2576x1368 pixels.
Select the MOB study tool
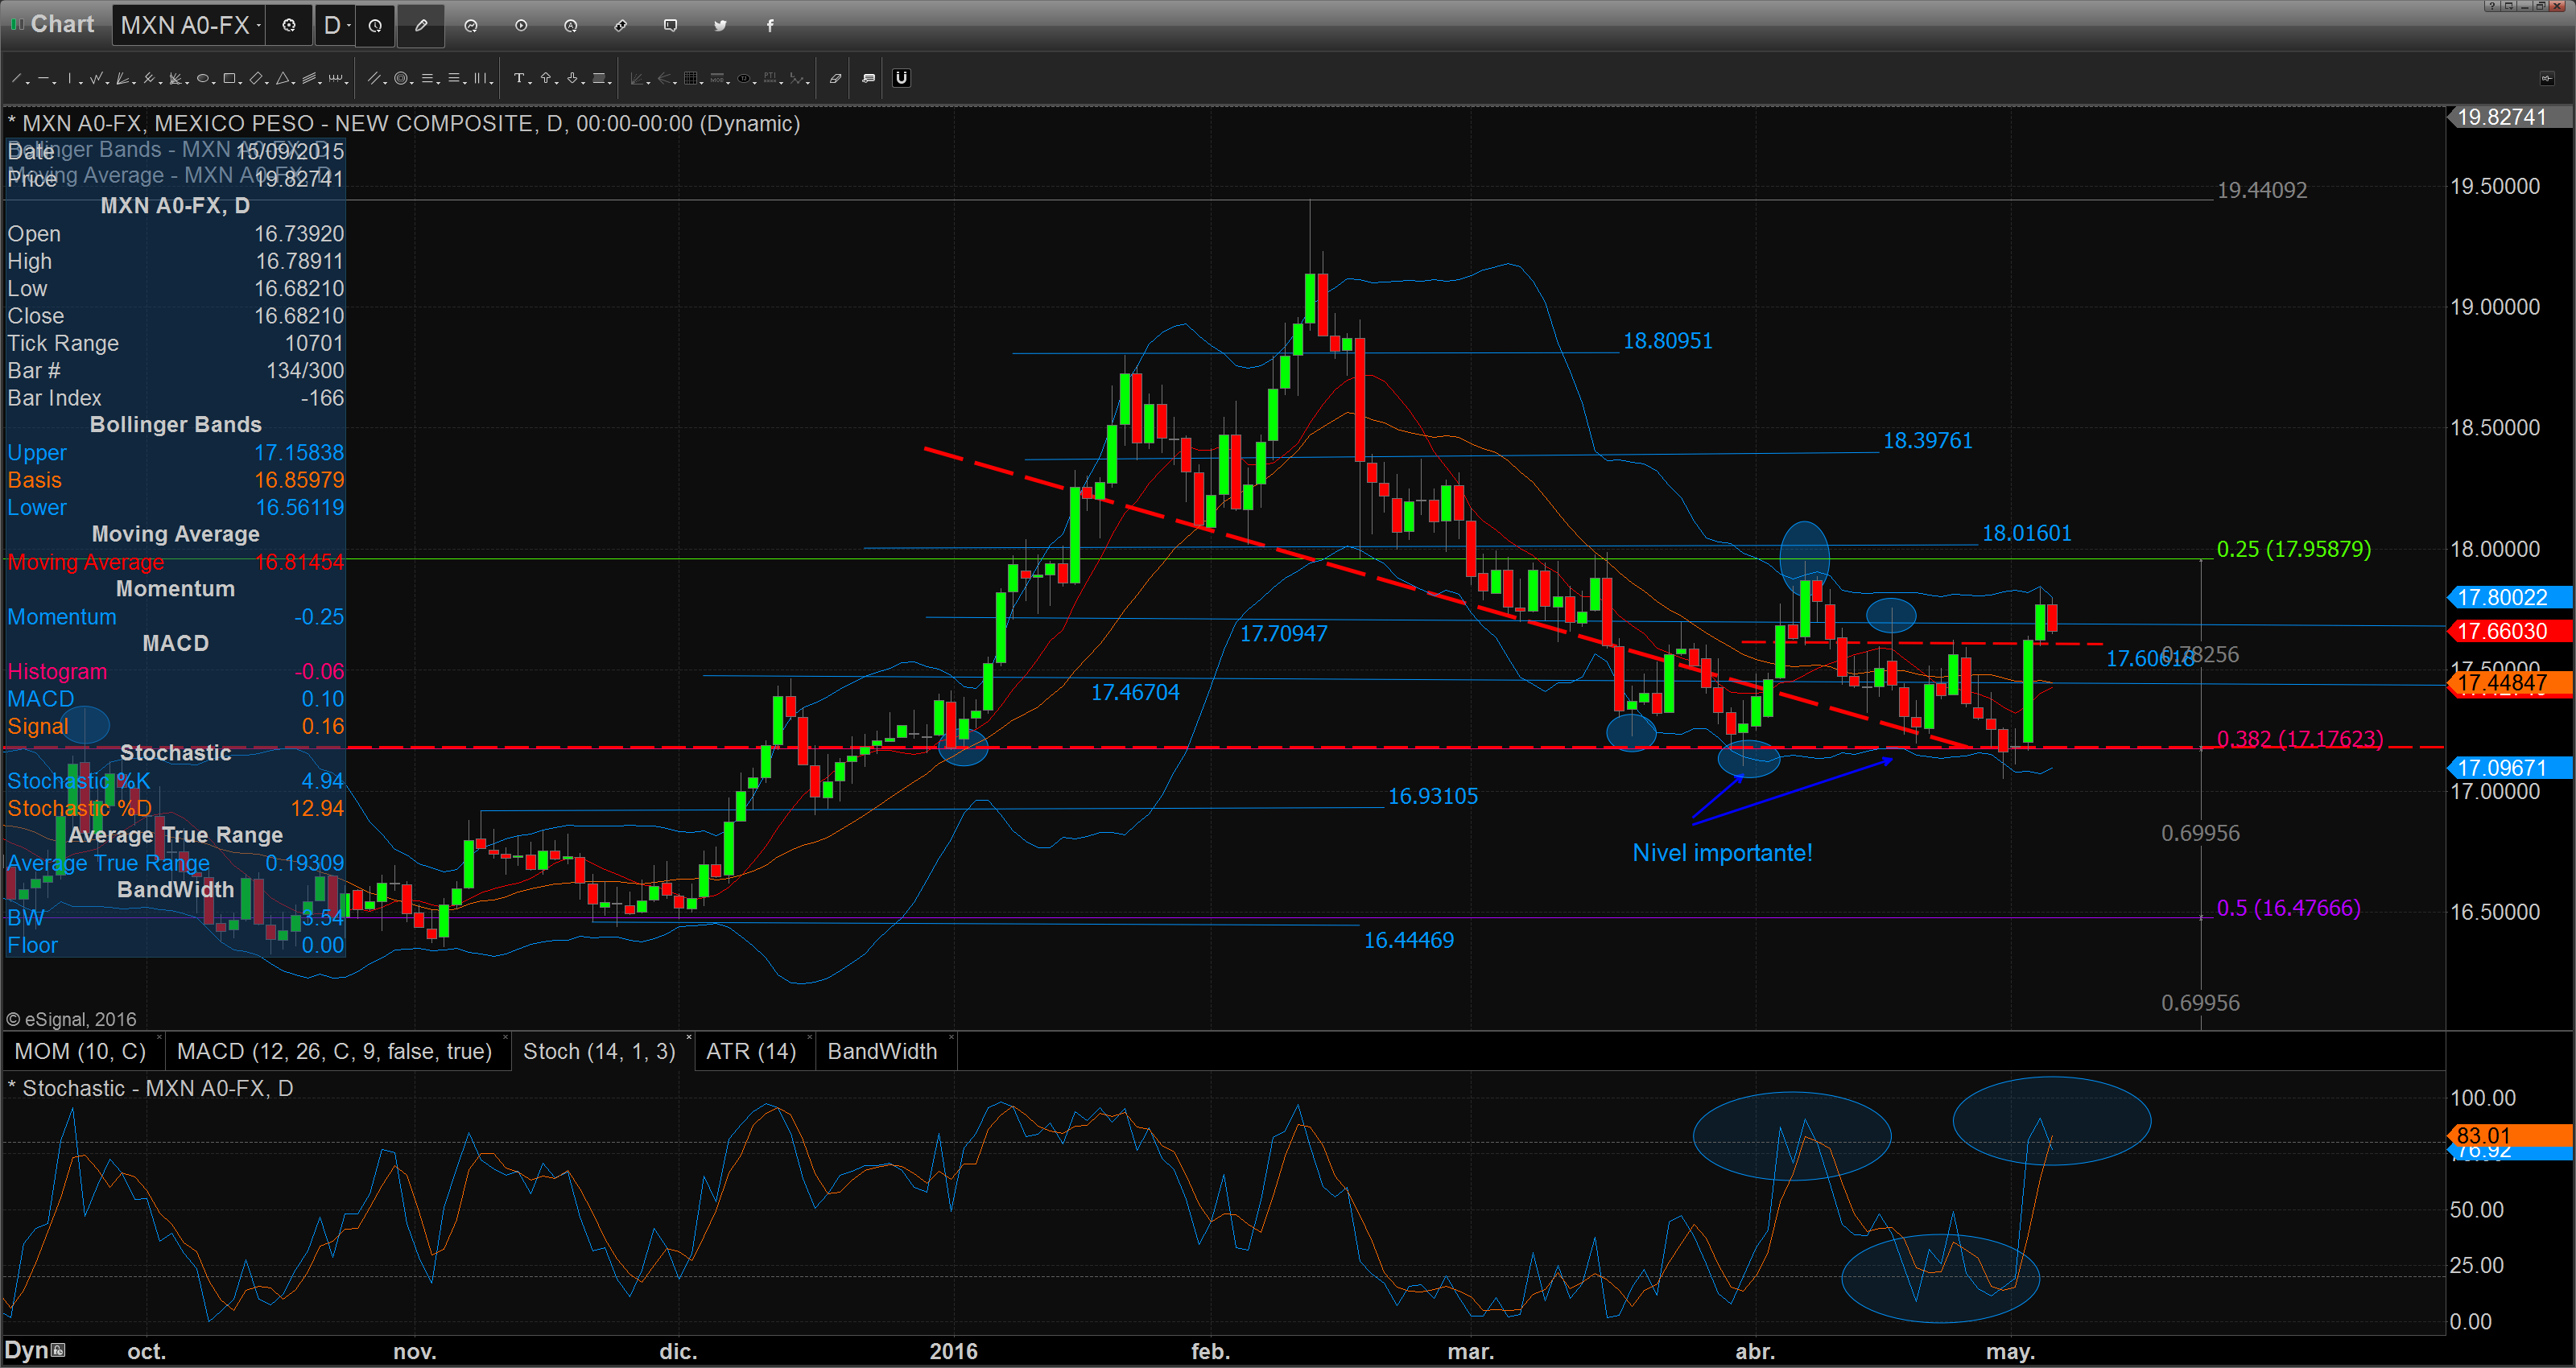[x=717, y=78]
